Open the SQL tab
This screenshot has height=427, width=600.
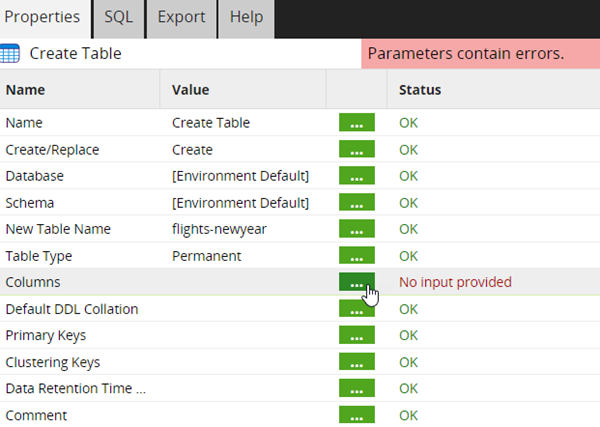click(119, 18)
